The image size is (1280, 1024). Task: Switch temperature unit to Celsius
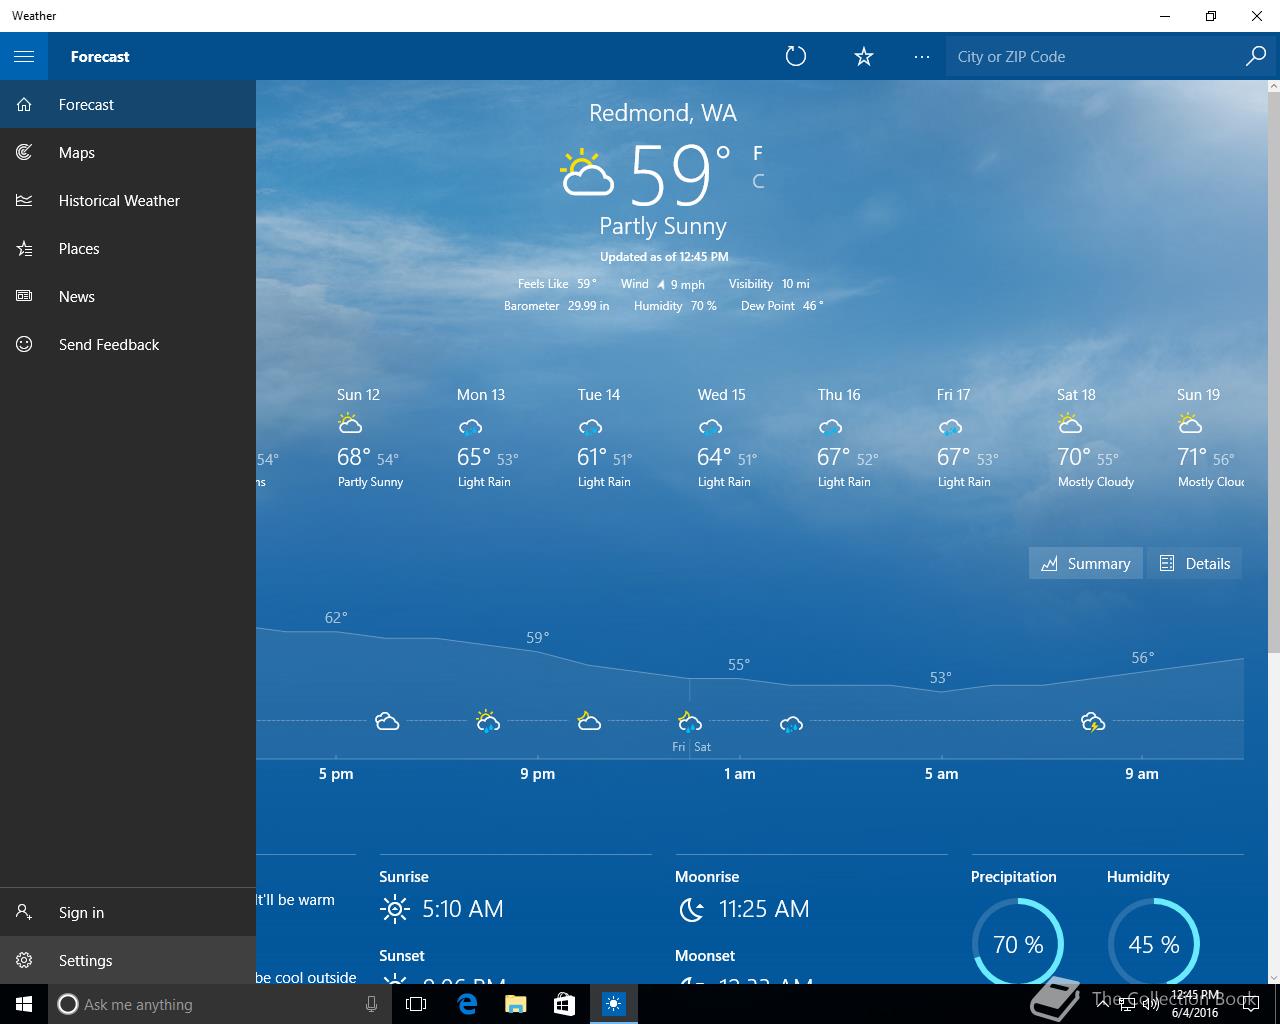point(758,181)
